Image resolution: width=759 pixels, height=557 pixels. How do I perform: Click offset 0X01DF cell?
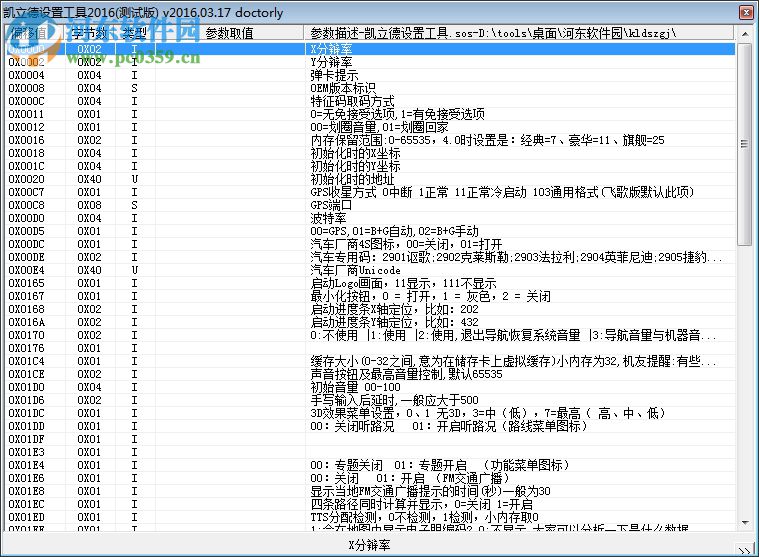pos(26,439)
